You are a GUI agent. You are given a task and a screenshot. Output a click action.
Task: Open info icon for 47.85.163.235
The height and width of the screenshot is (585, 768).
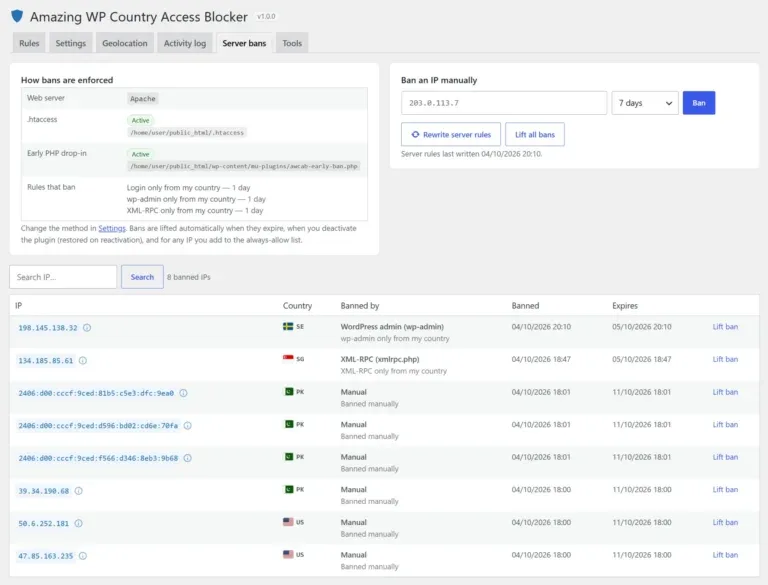pos(83,556)
